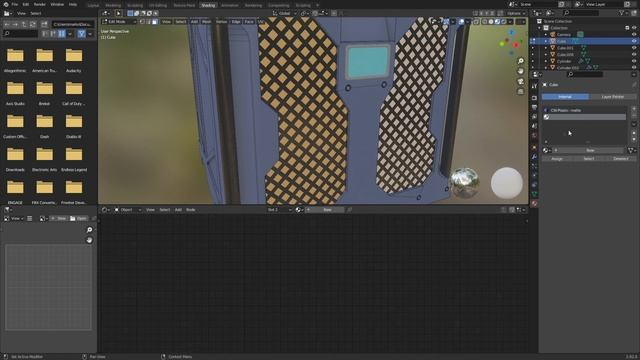This screenshot has width=640, height=360.
Task: Open the Edit menu
Action: pyautogui.click(x=26, y=4)
